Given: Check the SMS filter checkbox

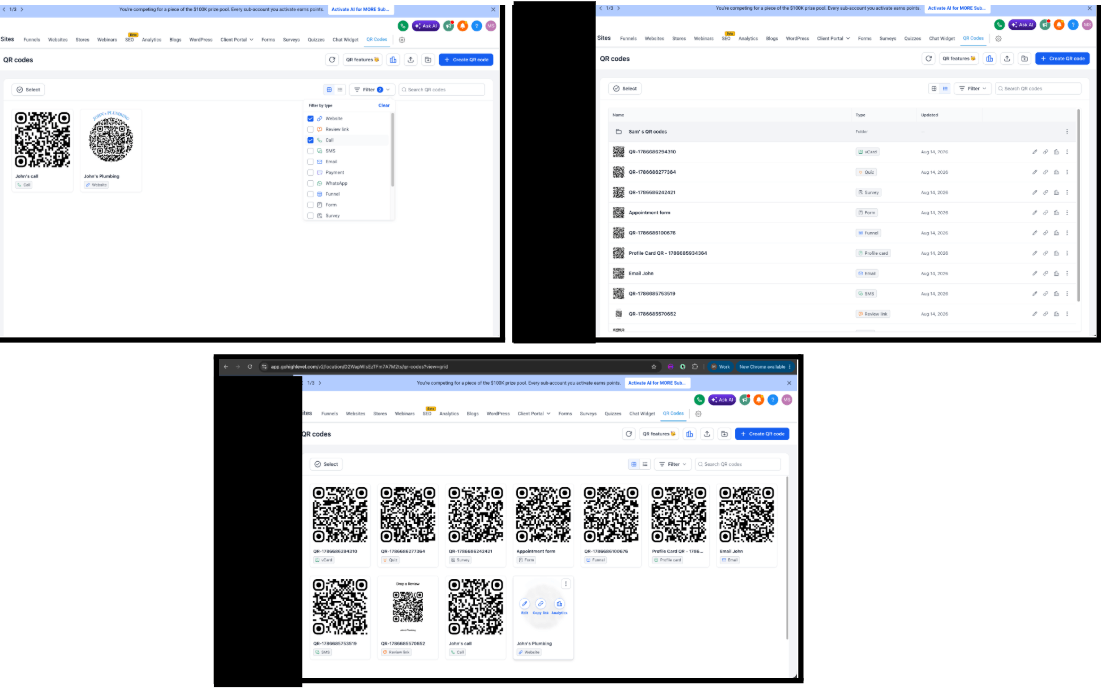Looking at the screenshot, I should click(x=310, y=151).
